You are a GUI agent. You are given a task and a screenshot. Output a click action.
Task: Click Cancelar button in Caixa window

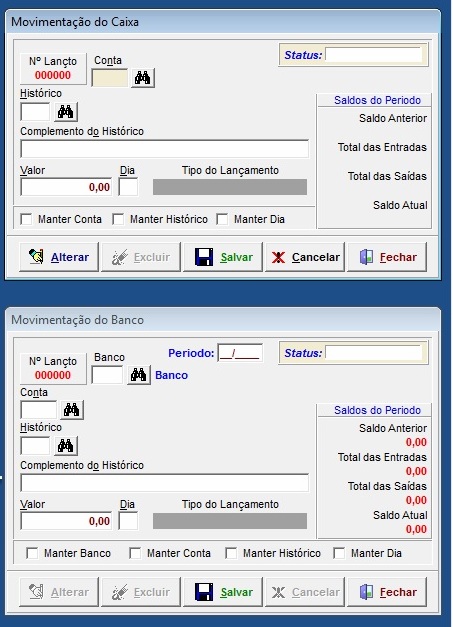pyautogui.click(x=305, y=257)
